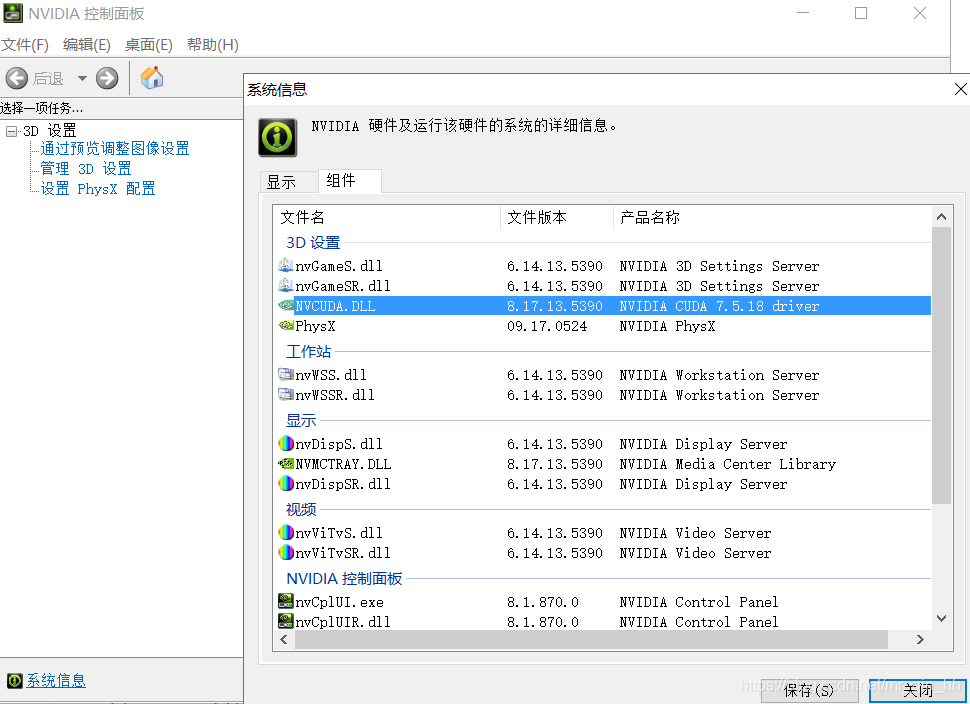Click the 关闭 button
Image resolution: width=970 pixels, height=704 pixels.
[x=917, y=690]
